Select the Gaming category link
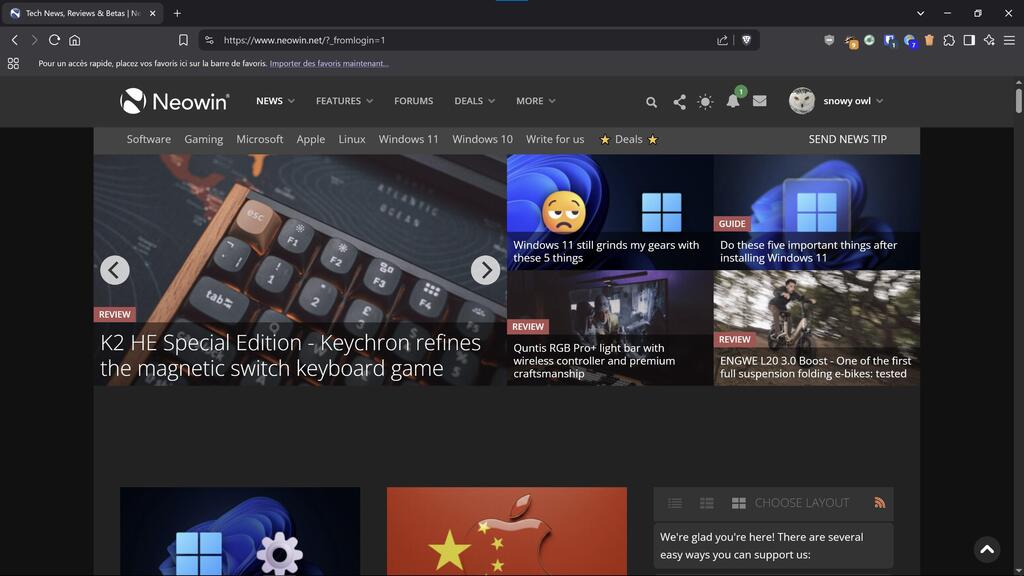 click(204, 139)
